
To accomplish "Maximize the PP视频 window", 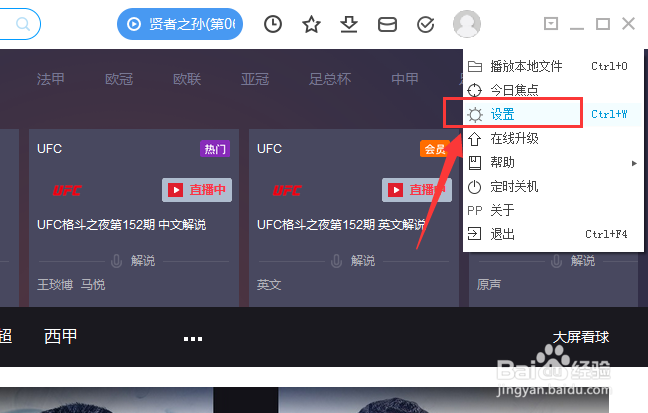I will point(603,24).
